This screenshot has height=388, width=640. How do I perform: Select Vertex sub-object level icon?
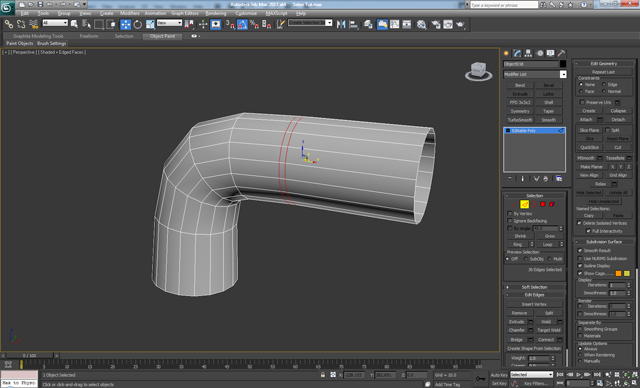click(x=515, y=204)
